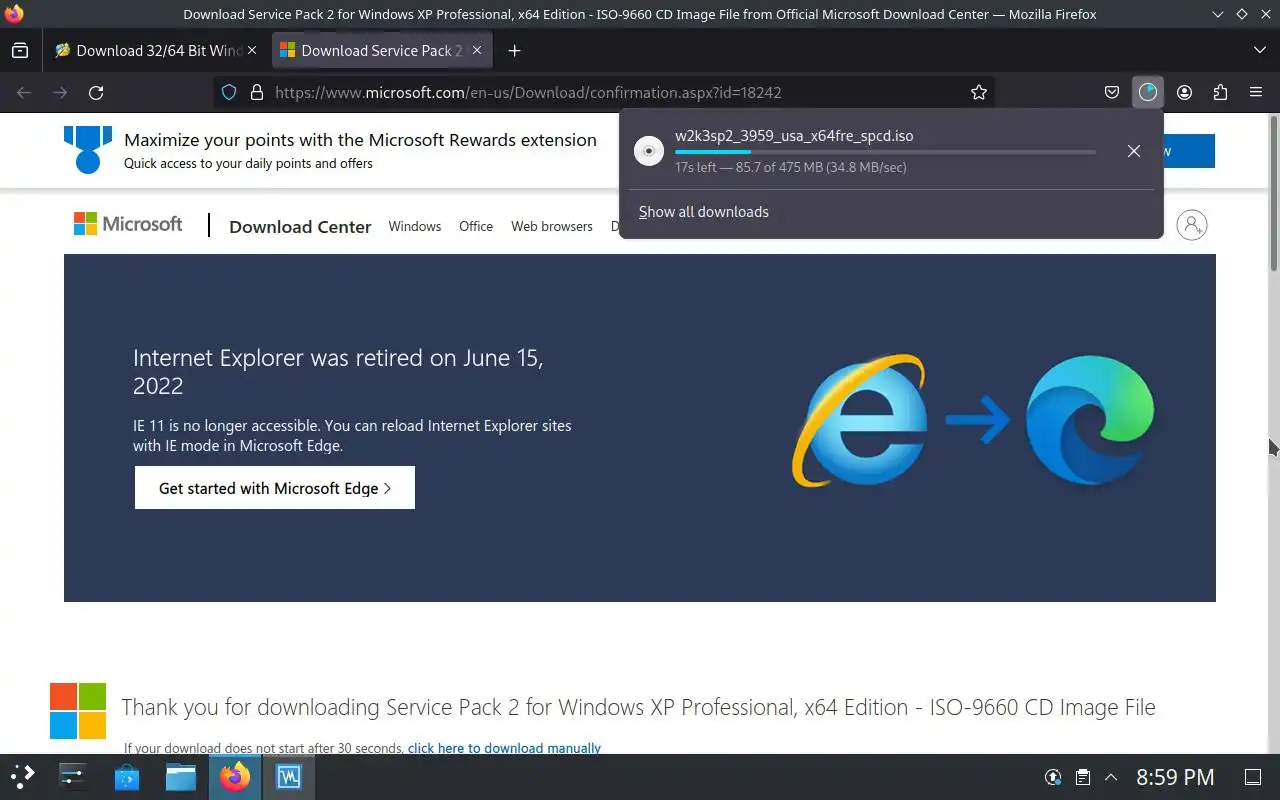Reload the current page

click(96, 92)
